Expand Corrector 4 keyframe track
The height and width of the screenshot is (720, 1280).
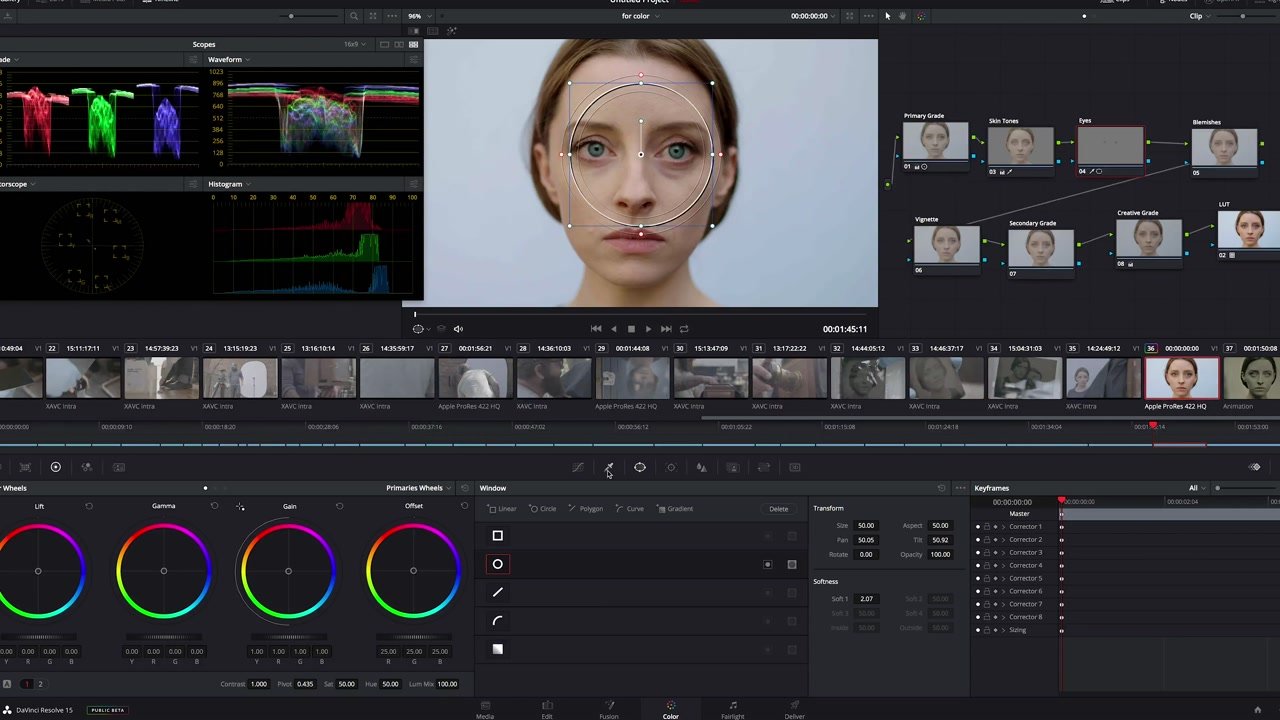[1003, 565]
